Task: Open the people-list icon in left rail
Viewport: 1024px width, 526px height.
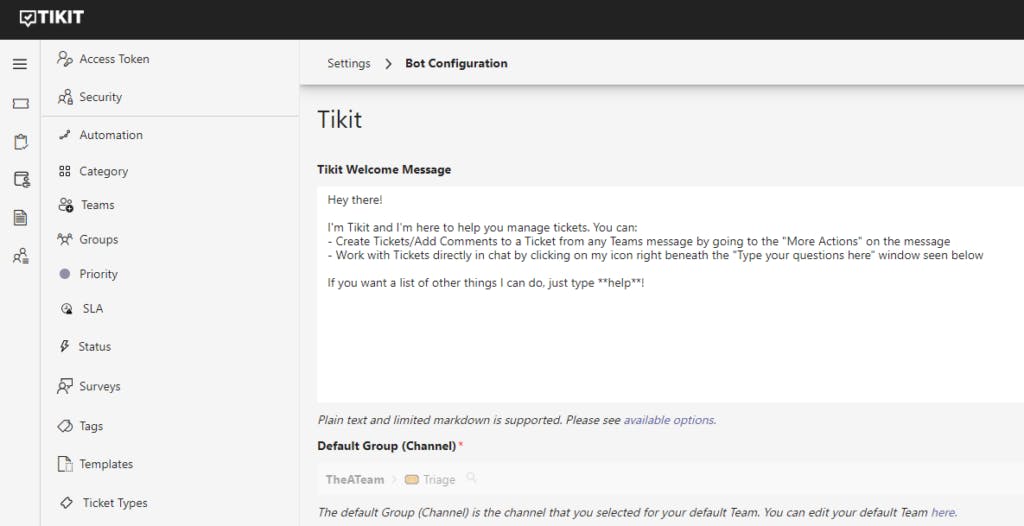Action: click(x=20, y=256)
